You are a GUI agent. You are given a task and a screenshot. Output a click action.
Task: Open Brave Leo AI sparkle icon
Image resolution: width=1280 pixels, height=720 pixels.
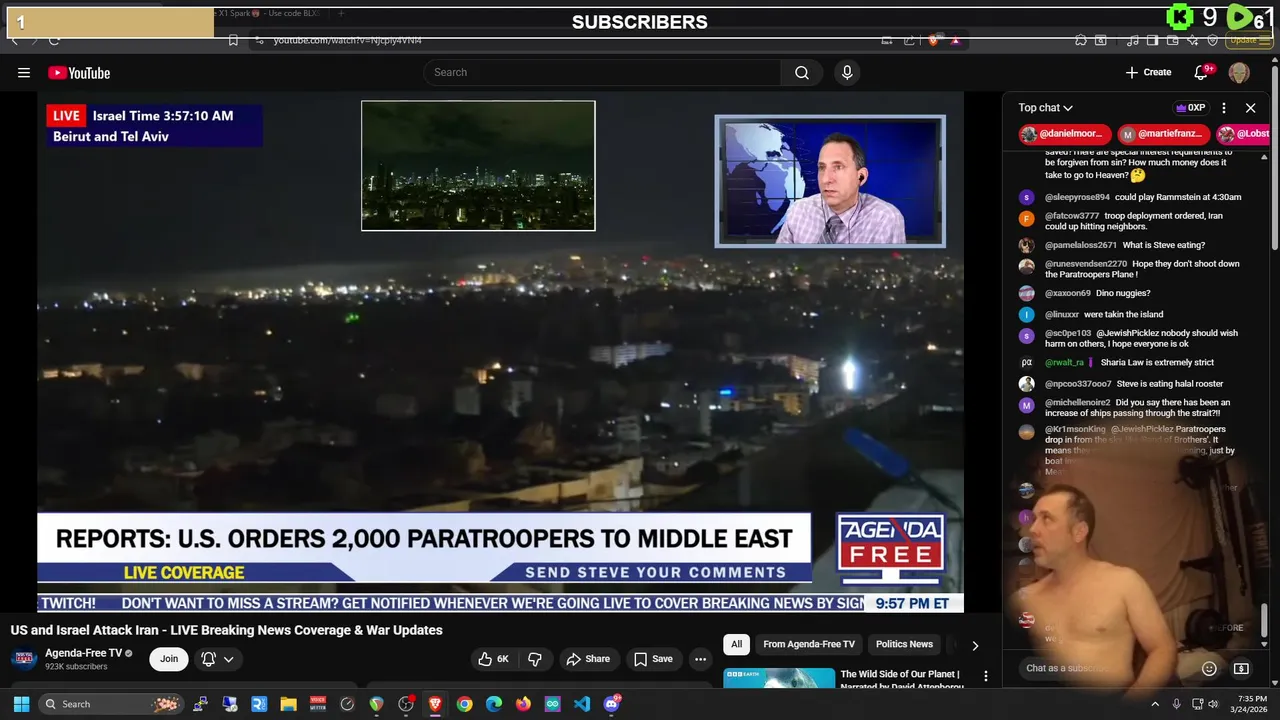[1192, 40]
